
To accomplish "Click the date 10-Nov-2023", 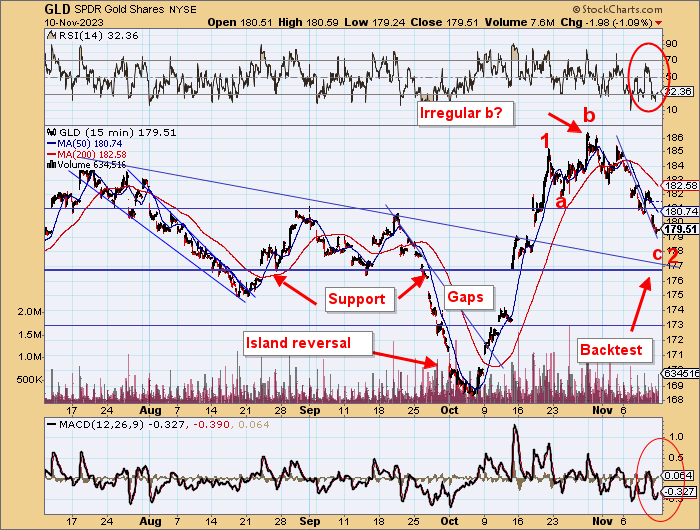I will 74,22.
